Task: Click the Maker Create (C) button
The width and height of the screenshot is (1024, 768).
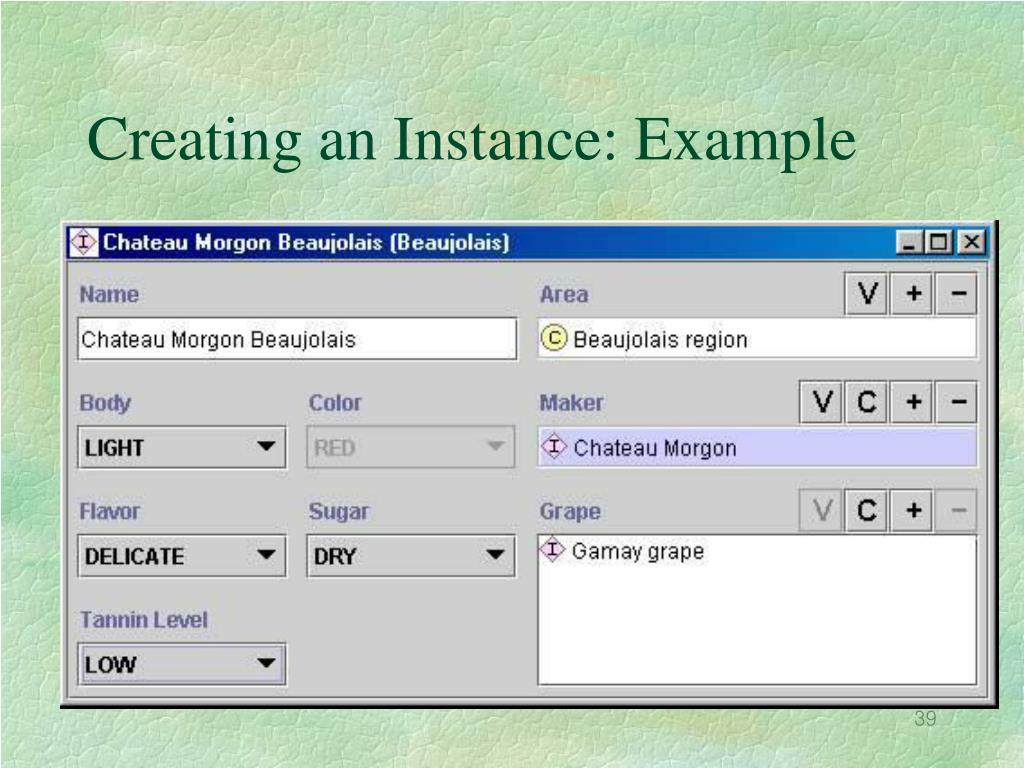Action: [866, 402]
